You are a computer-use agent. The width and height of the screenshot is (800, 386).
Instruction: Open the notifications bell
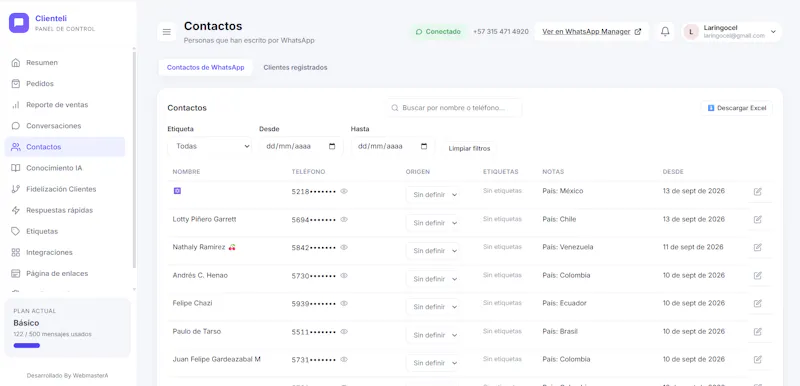[x=665, y=32]
